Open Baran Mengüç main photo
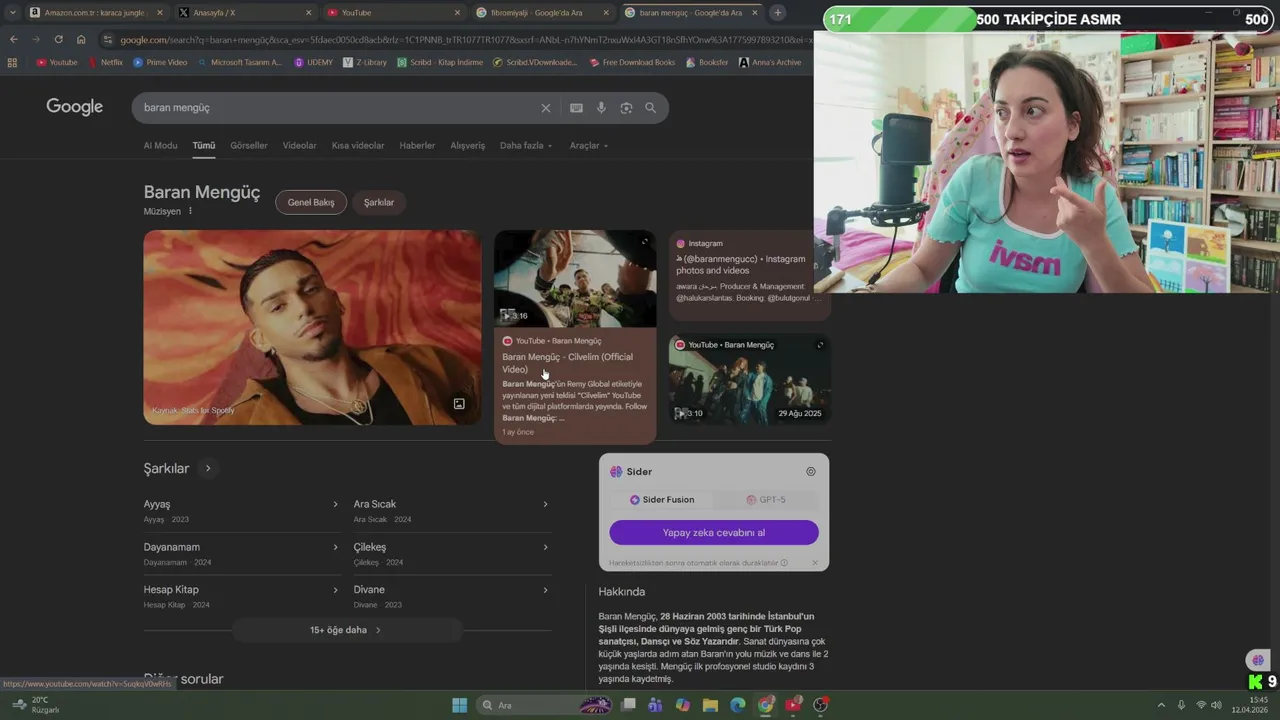The width and height of the screenshot is (1280, 720). click(x=312, y=328)
